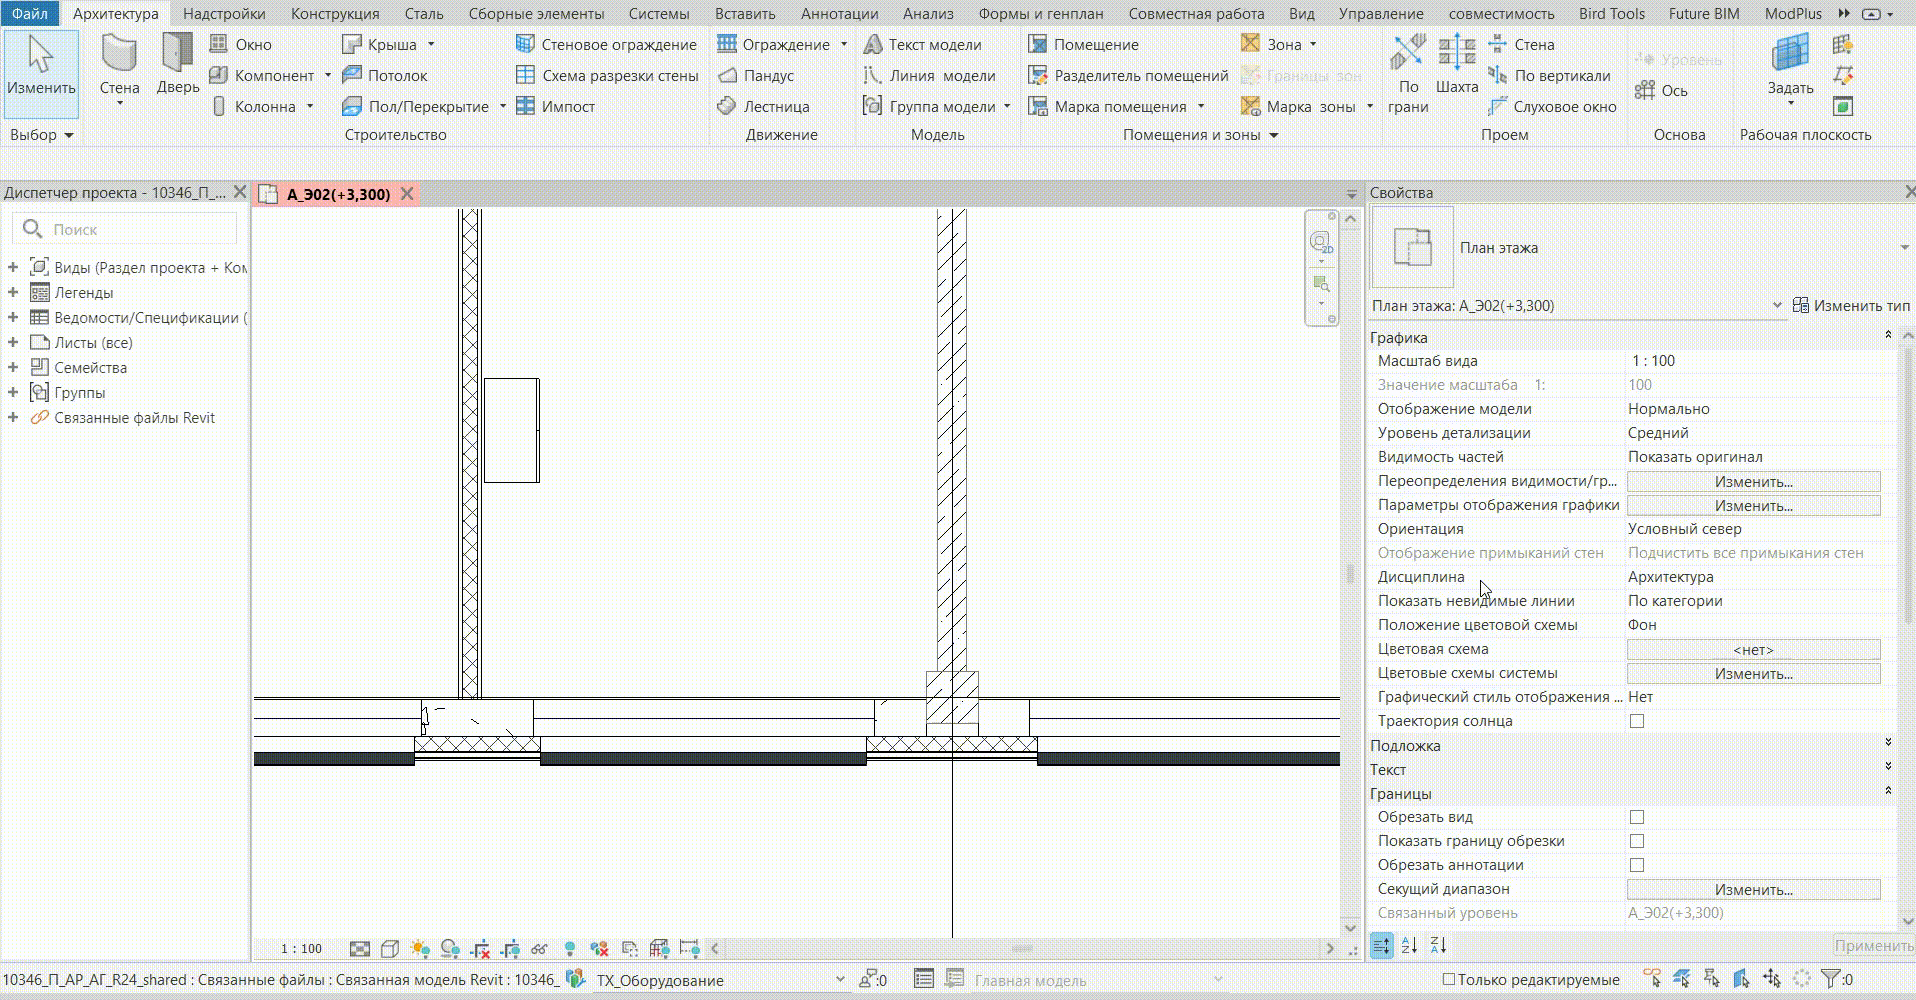
Task: Toggle select links icon in status bar
Action: tap(1652, 979)
